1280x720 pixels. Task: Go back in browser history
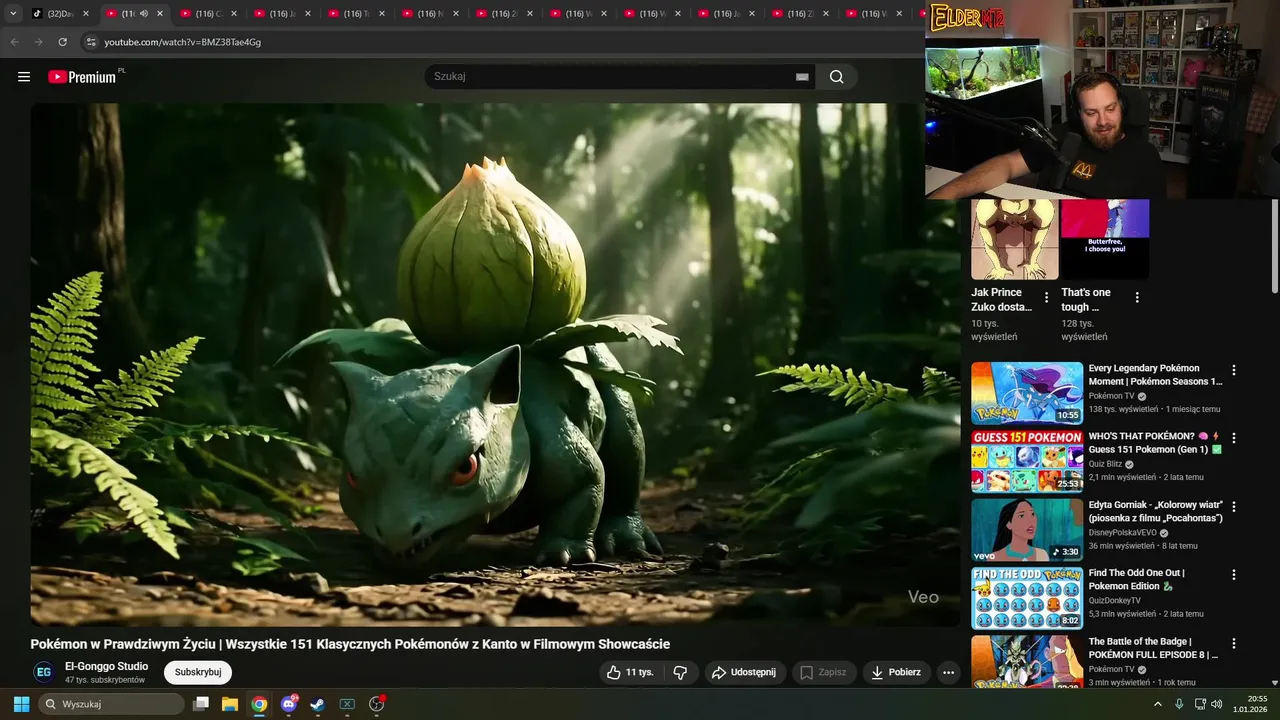click(14, 42)
